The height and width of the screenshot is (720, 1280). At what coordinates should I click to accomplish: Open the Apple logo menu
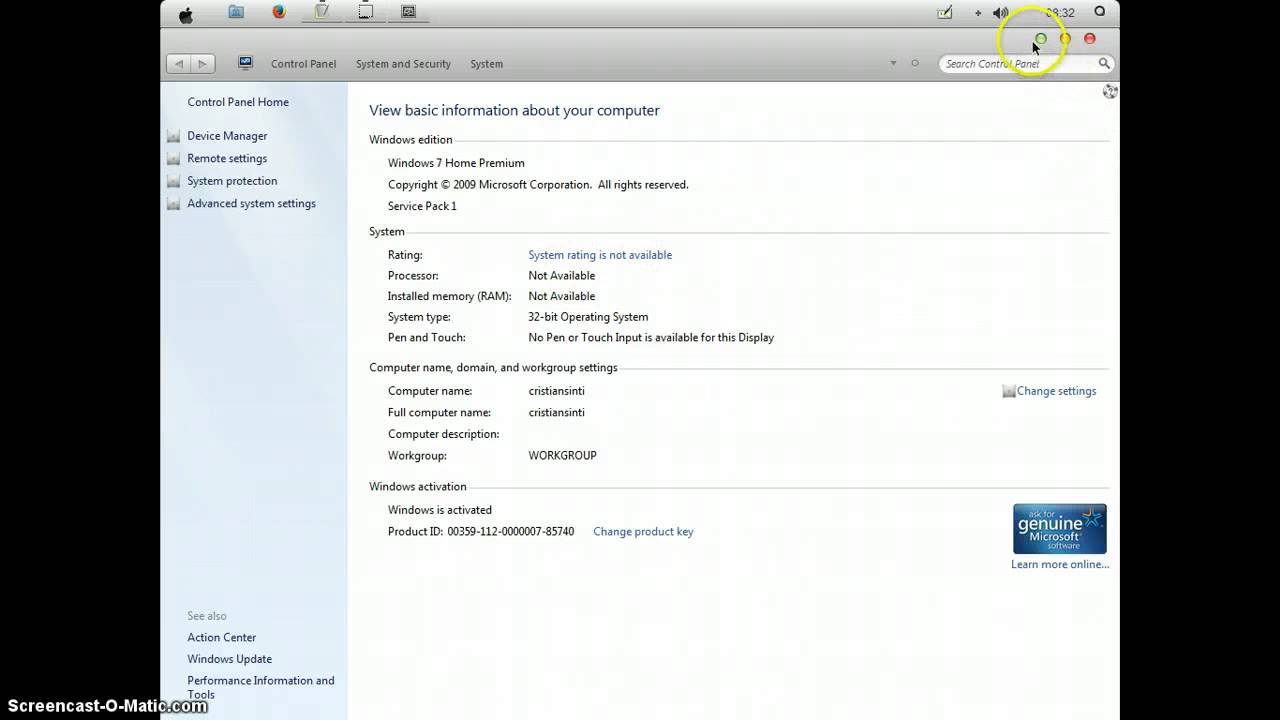point(186,14)
